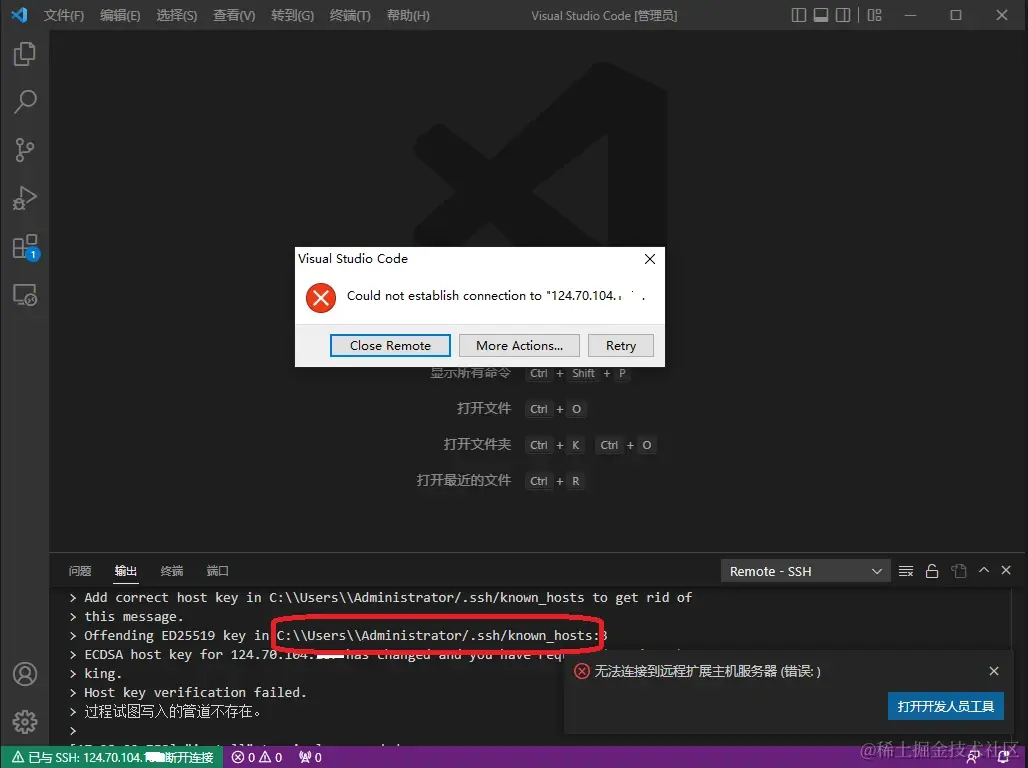Open the Manage gear icon
Screen dimensions: 1028x768
point(25,721)
